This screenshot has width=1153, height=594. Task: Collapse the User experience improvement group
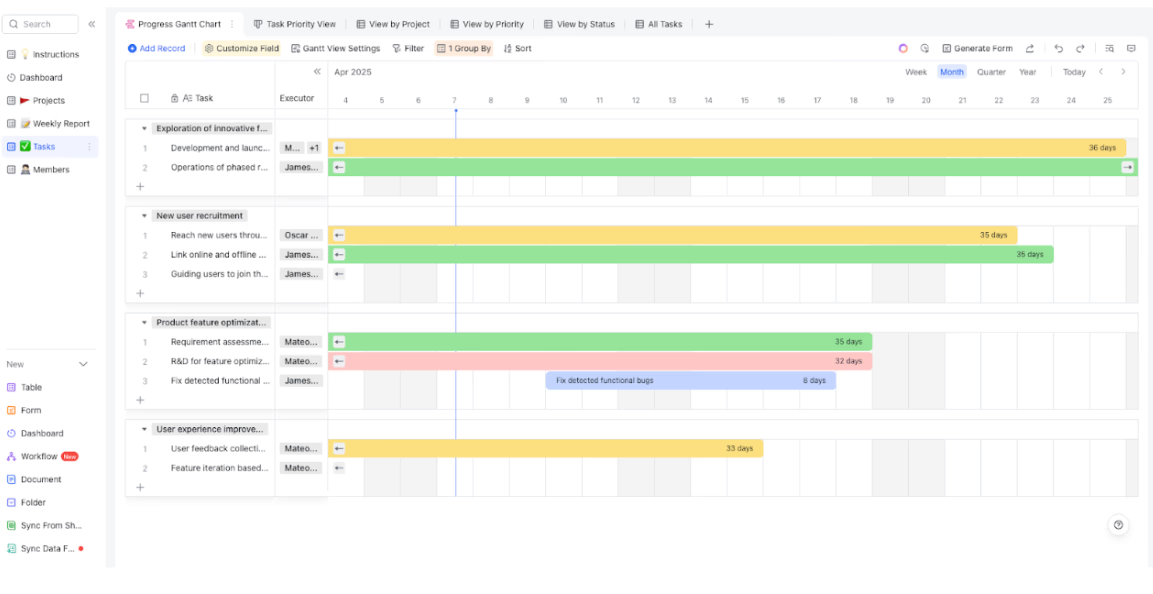coord(144,429)
